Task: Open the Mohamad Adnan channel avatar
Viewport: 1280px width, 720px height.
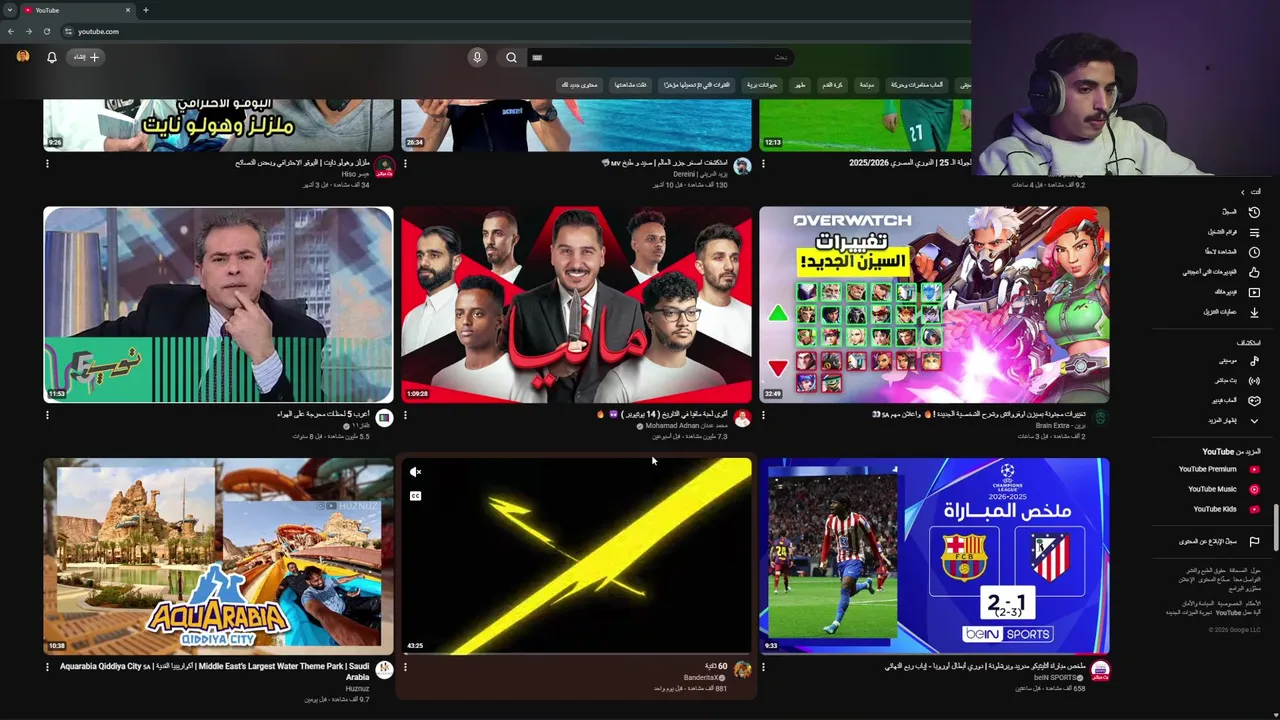Action: (742, 418)
